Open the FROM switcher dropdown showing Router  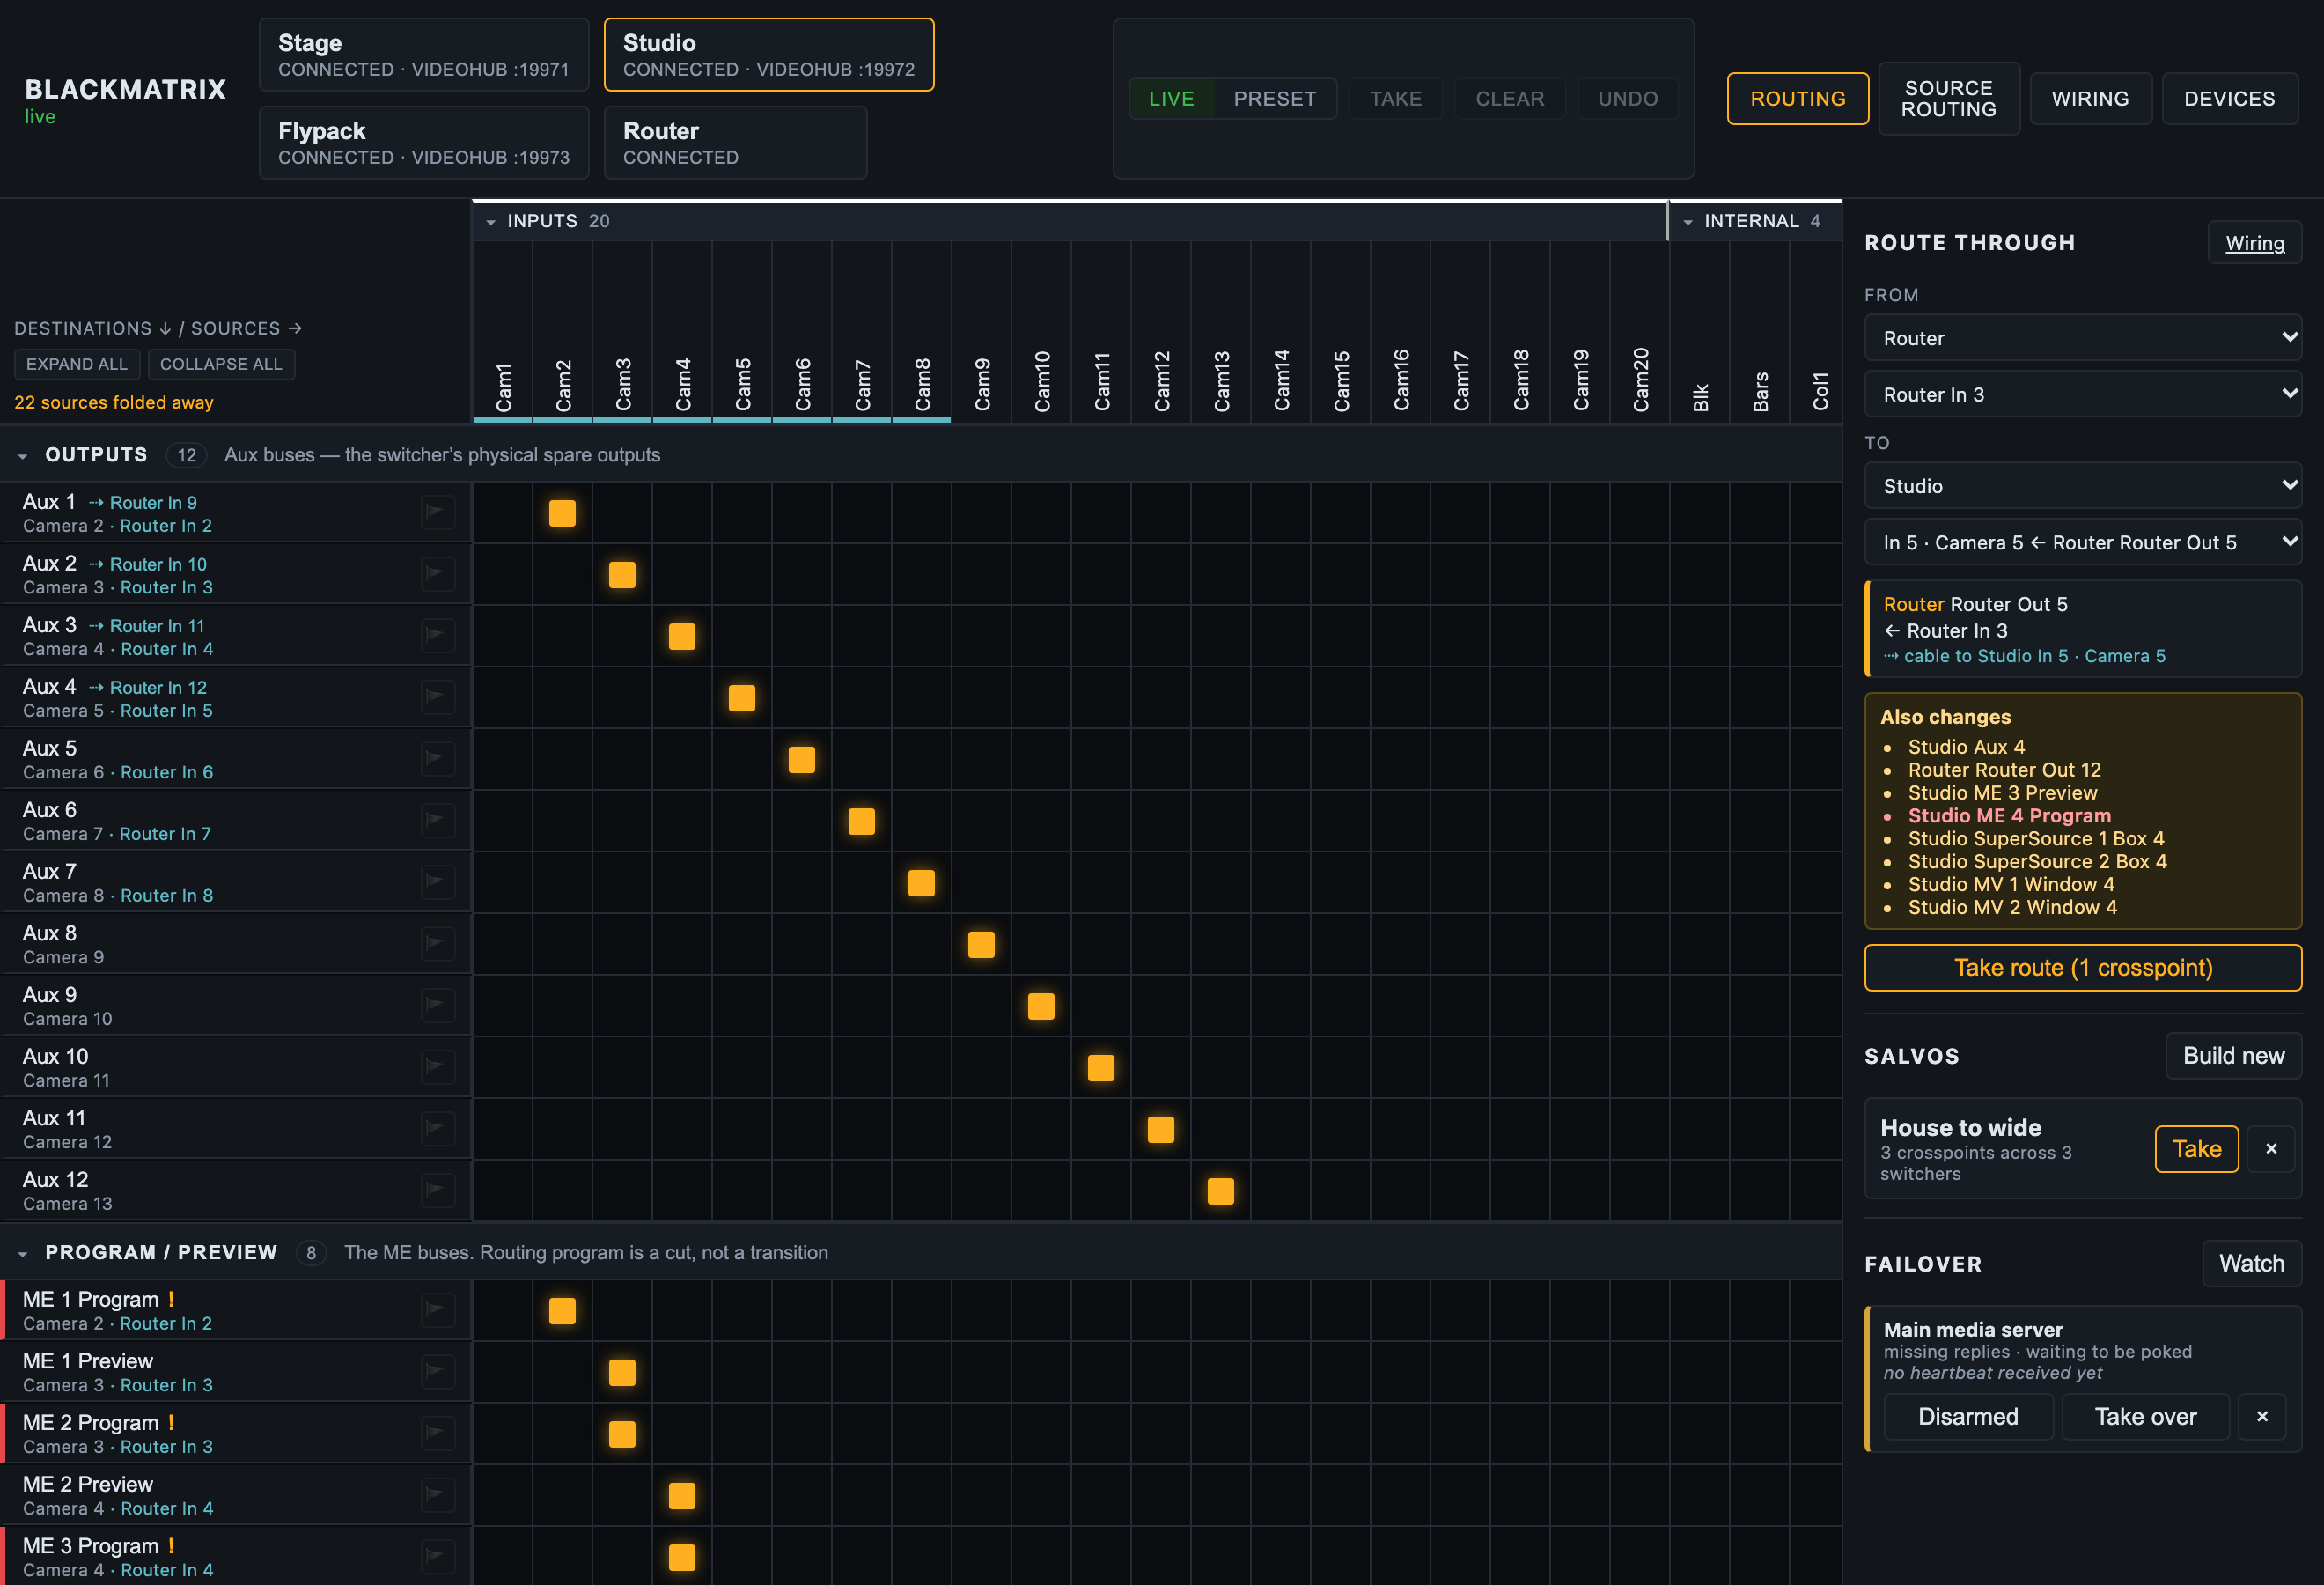2082,338
